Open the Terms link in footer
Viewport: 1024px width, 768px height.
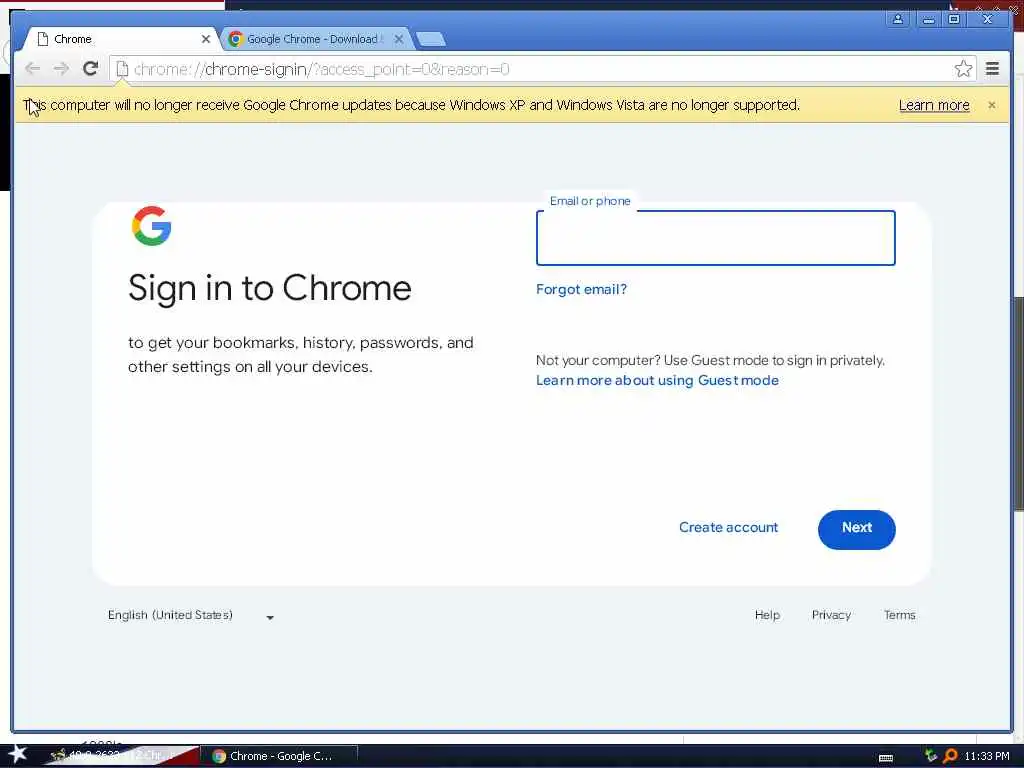pyautogui.click(x=899, y=615)
